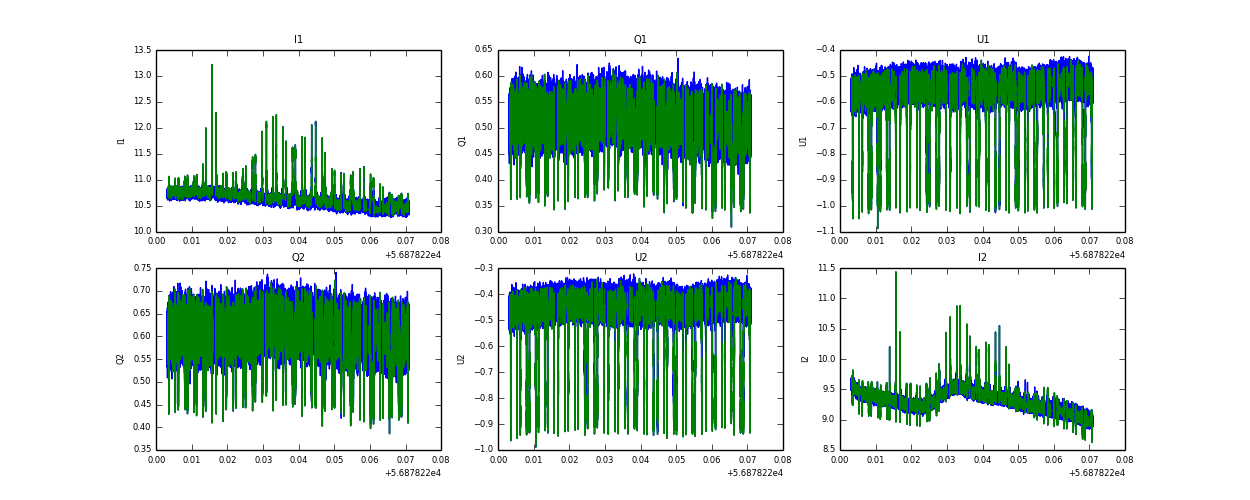This screenshot has width=1250, height=500.
Task: Select the U2 subplot title
Action: tap(640, 258)
